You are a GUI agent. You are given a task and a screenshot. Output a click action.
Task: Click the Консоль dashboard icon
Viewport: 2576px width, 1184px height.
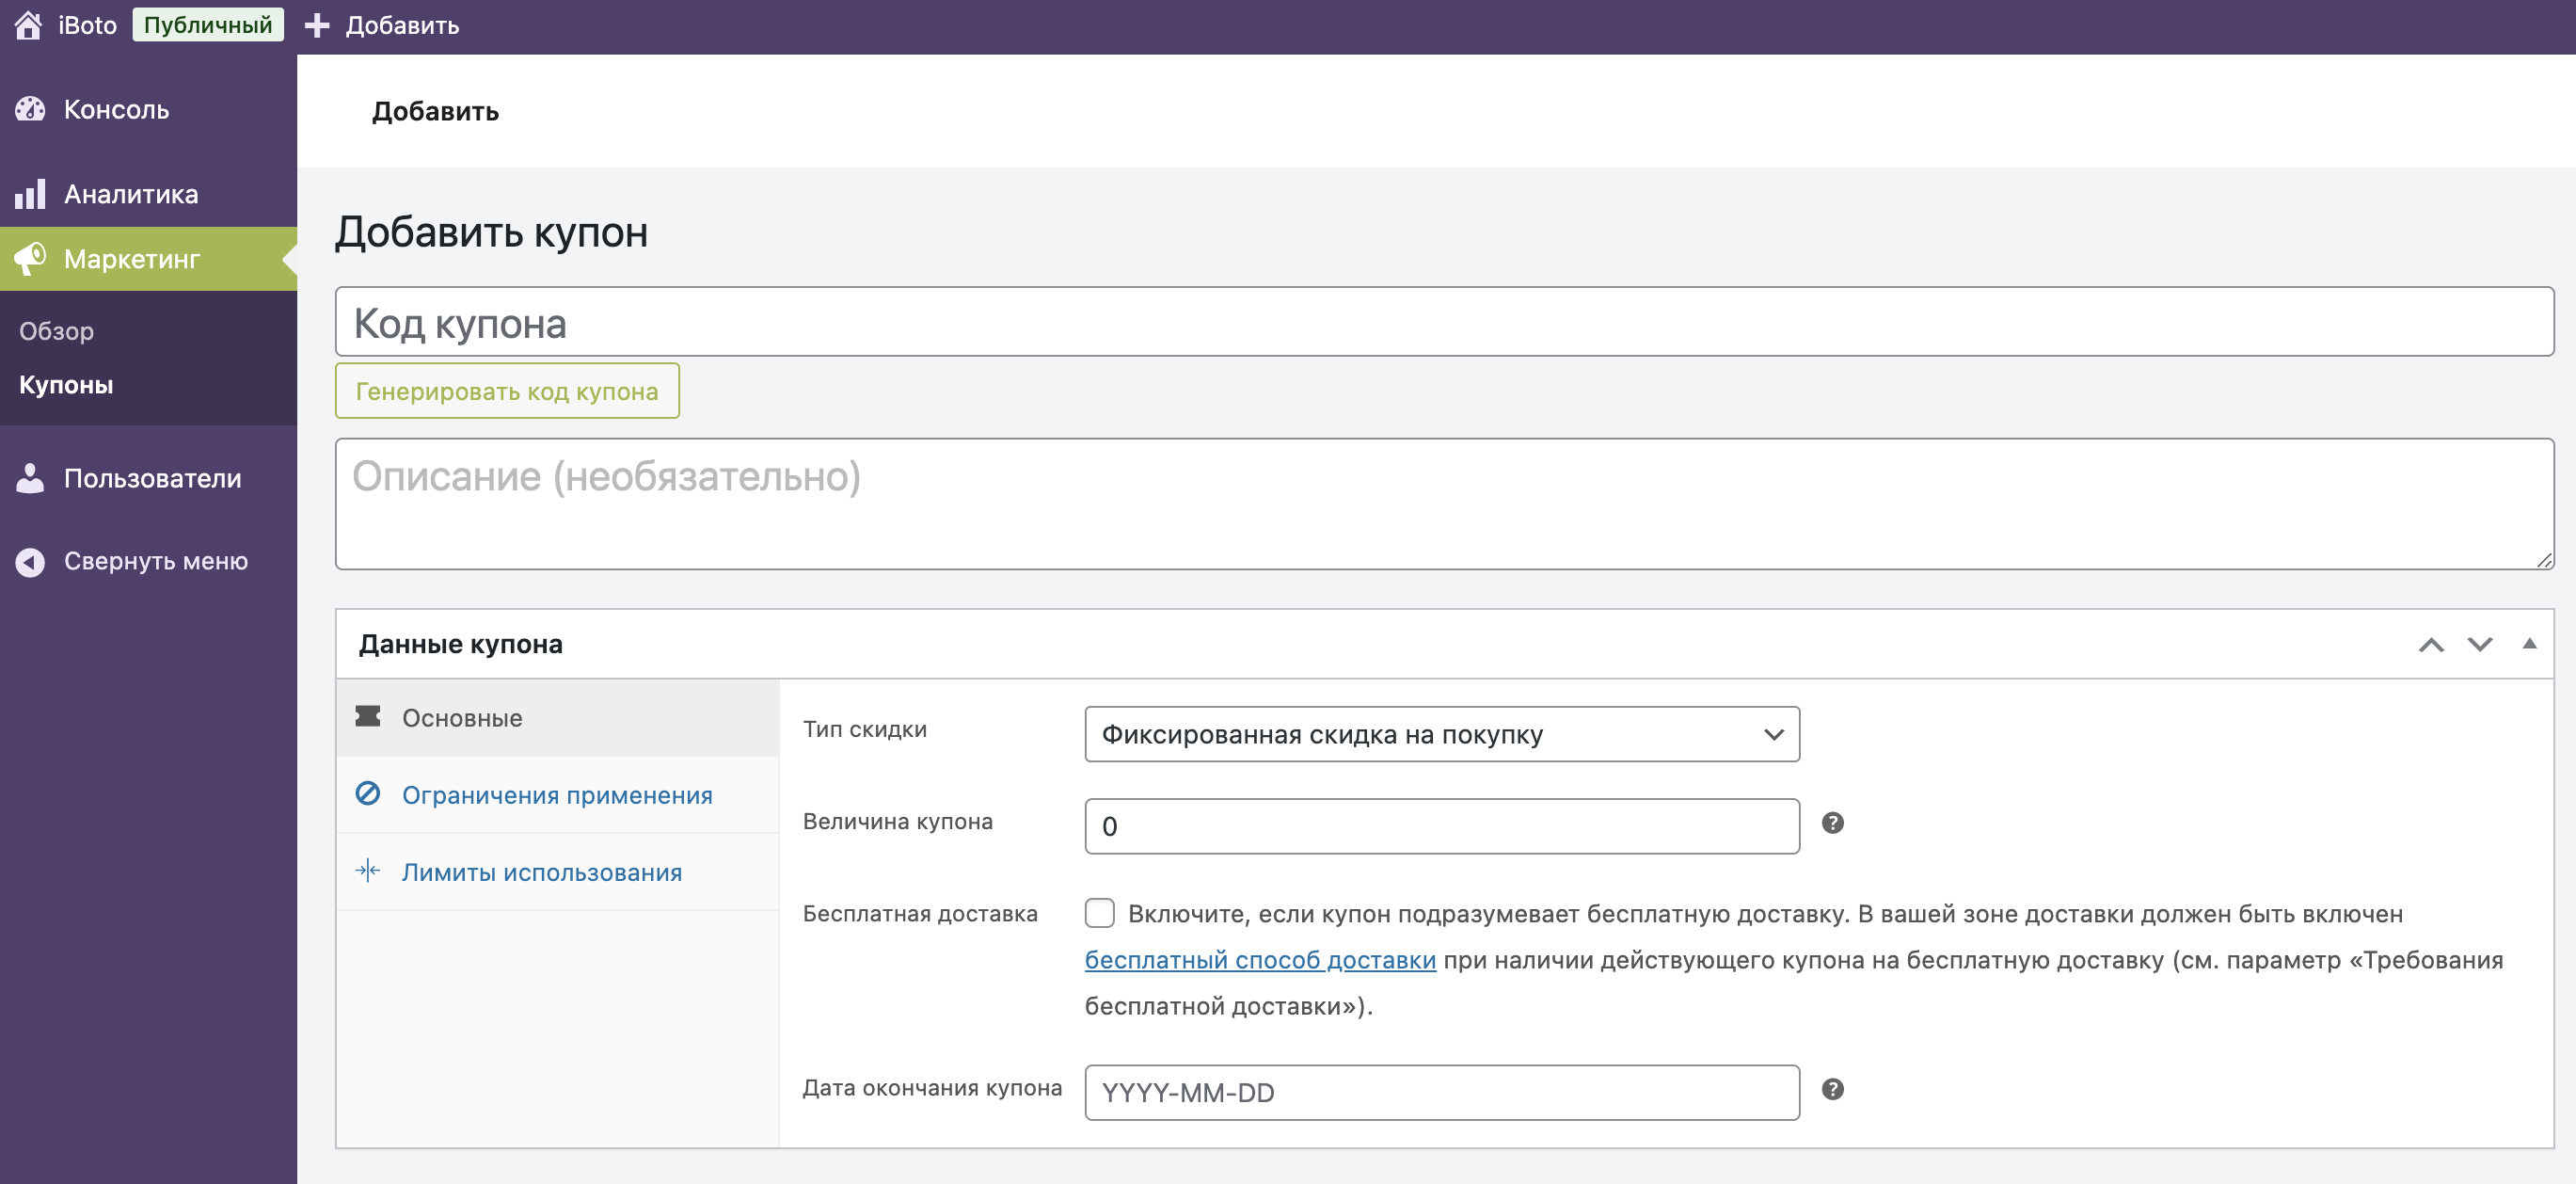(x=31, y=109)
